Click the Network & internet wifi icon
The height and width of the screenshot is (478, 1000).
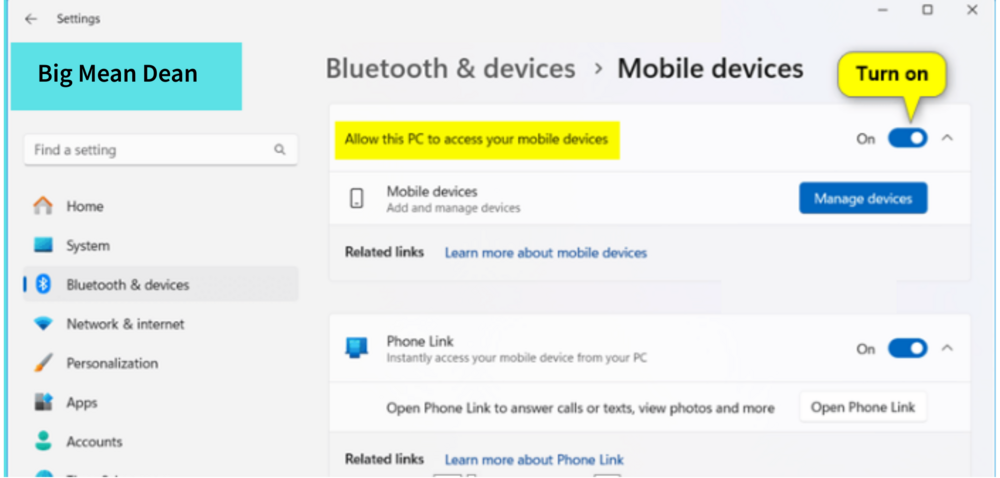(43, 324)
